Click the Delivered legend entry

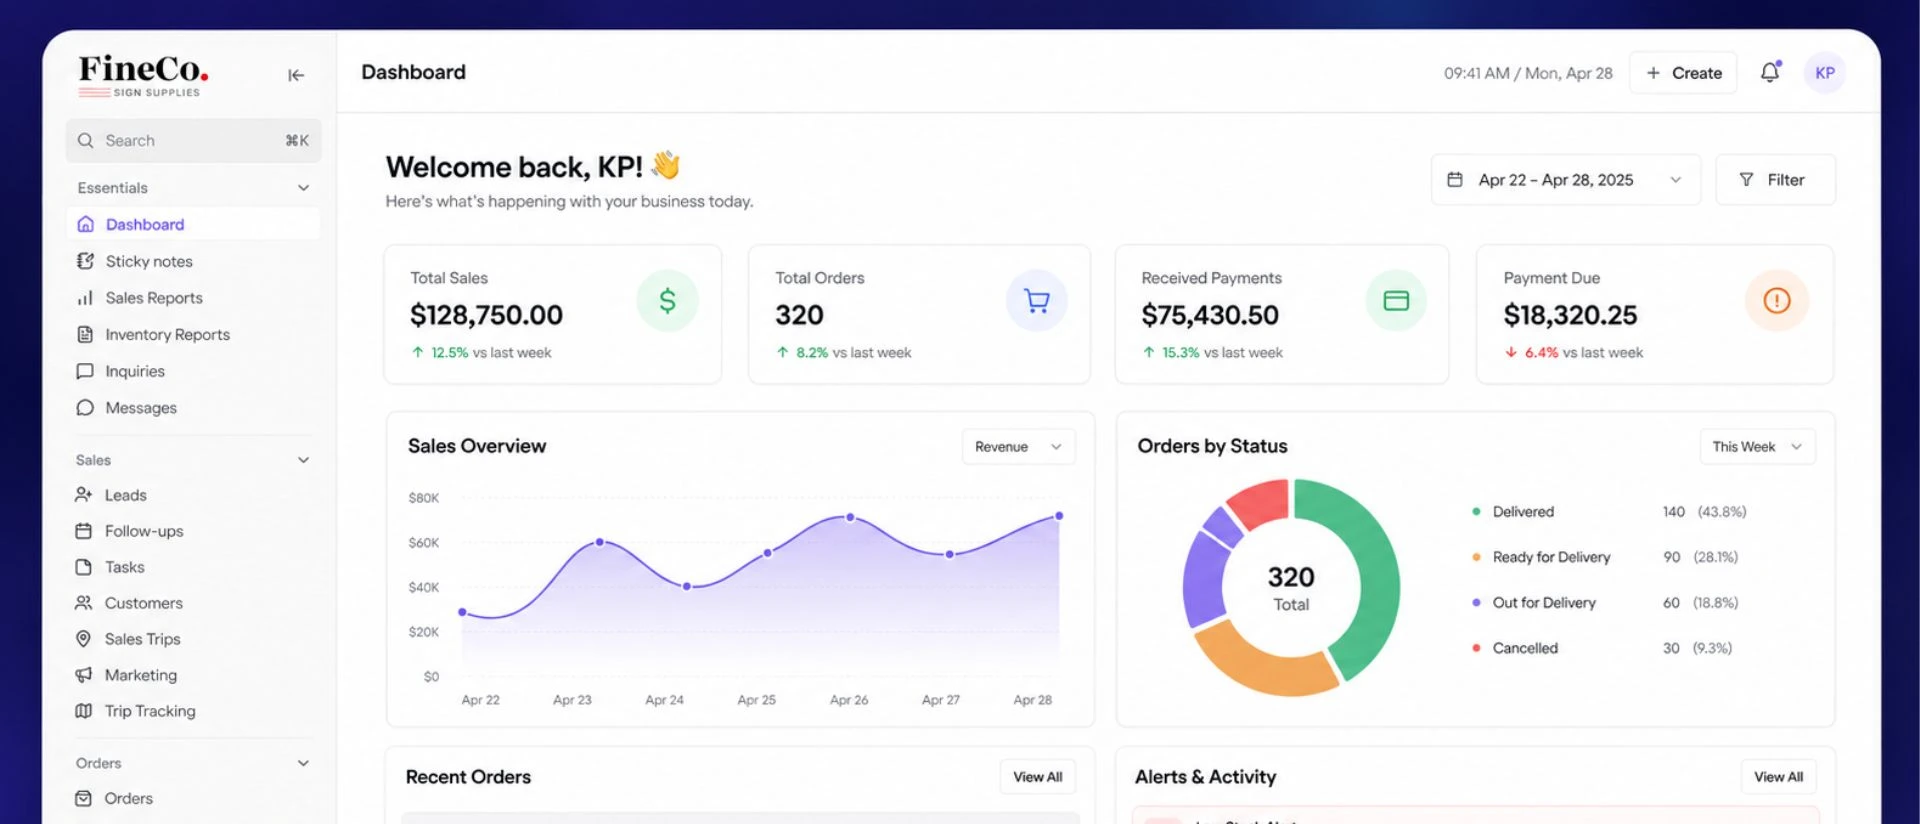(x=1609, y=512)
